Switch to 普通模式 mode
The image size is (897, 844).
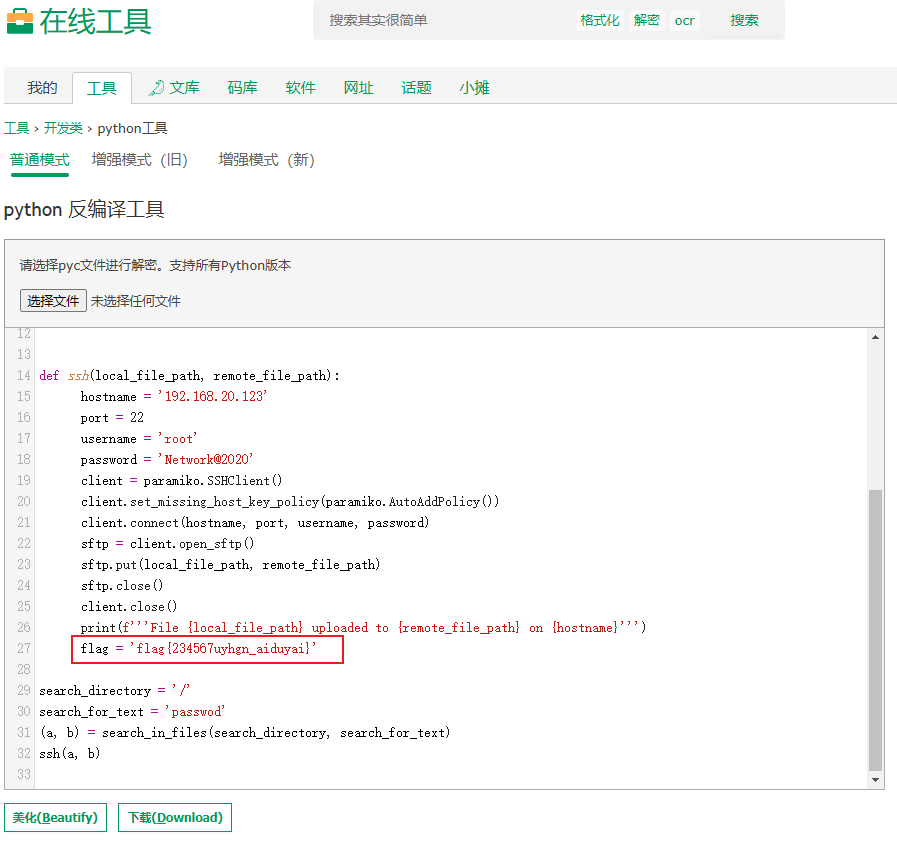click(x=40, y=160)
